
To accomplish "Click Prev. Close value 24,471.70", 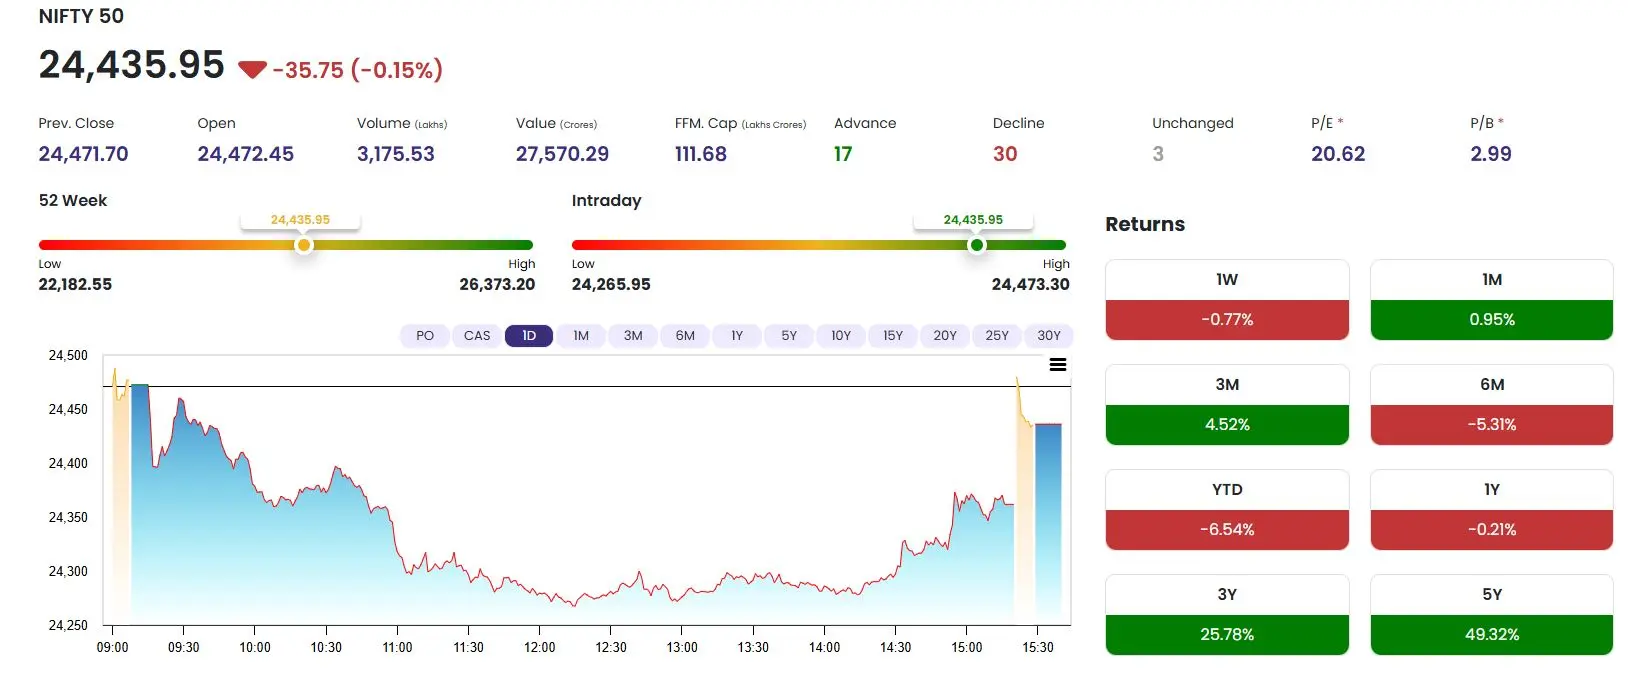I will click(x=83, y=154).
